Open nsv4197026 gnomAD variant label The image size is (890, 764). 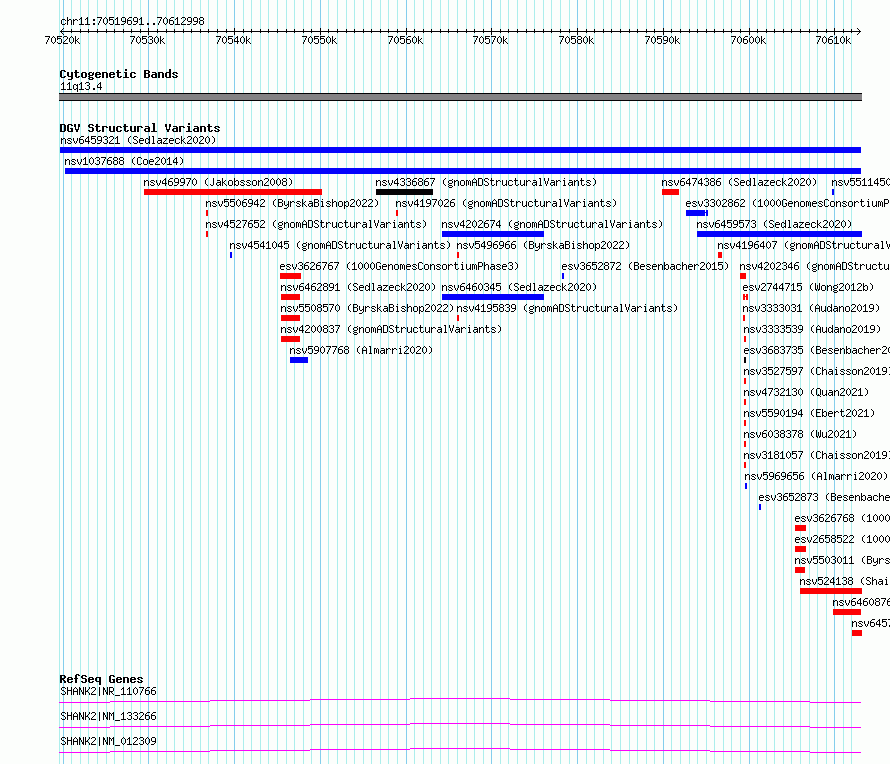[x=506, y=203]
